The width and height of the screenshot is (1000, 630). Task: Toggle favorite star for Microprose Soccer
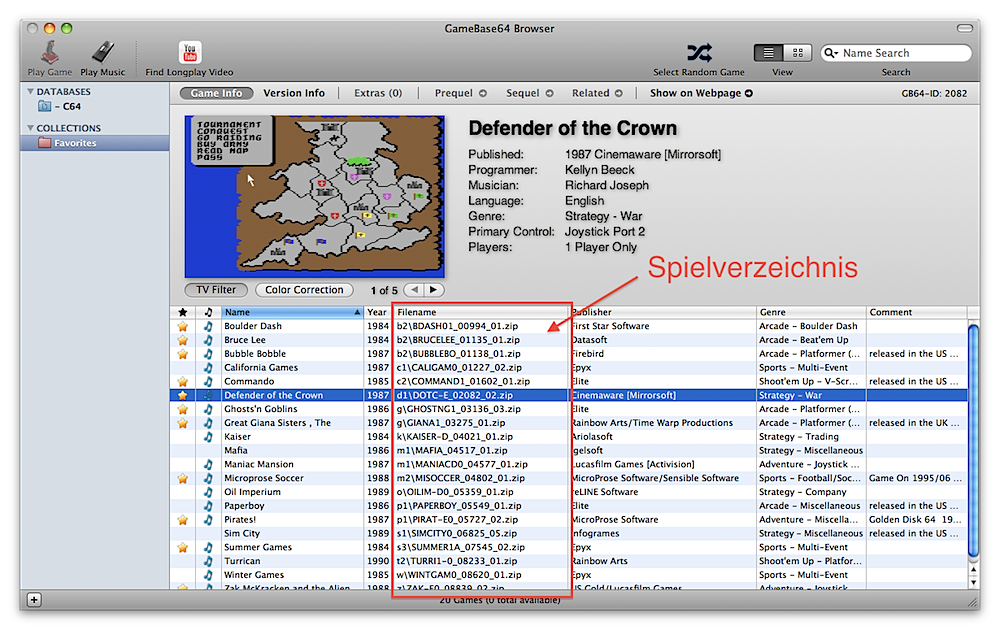[183, 478]
